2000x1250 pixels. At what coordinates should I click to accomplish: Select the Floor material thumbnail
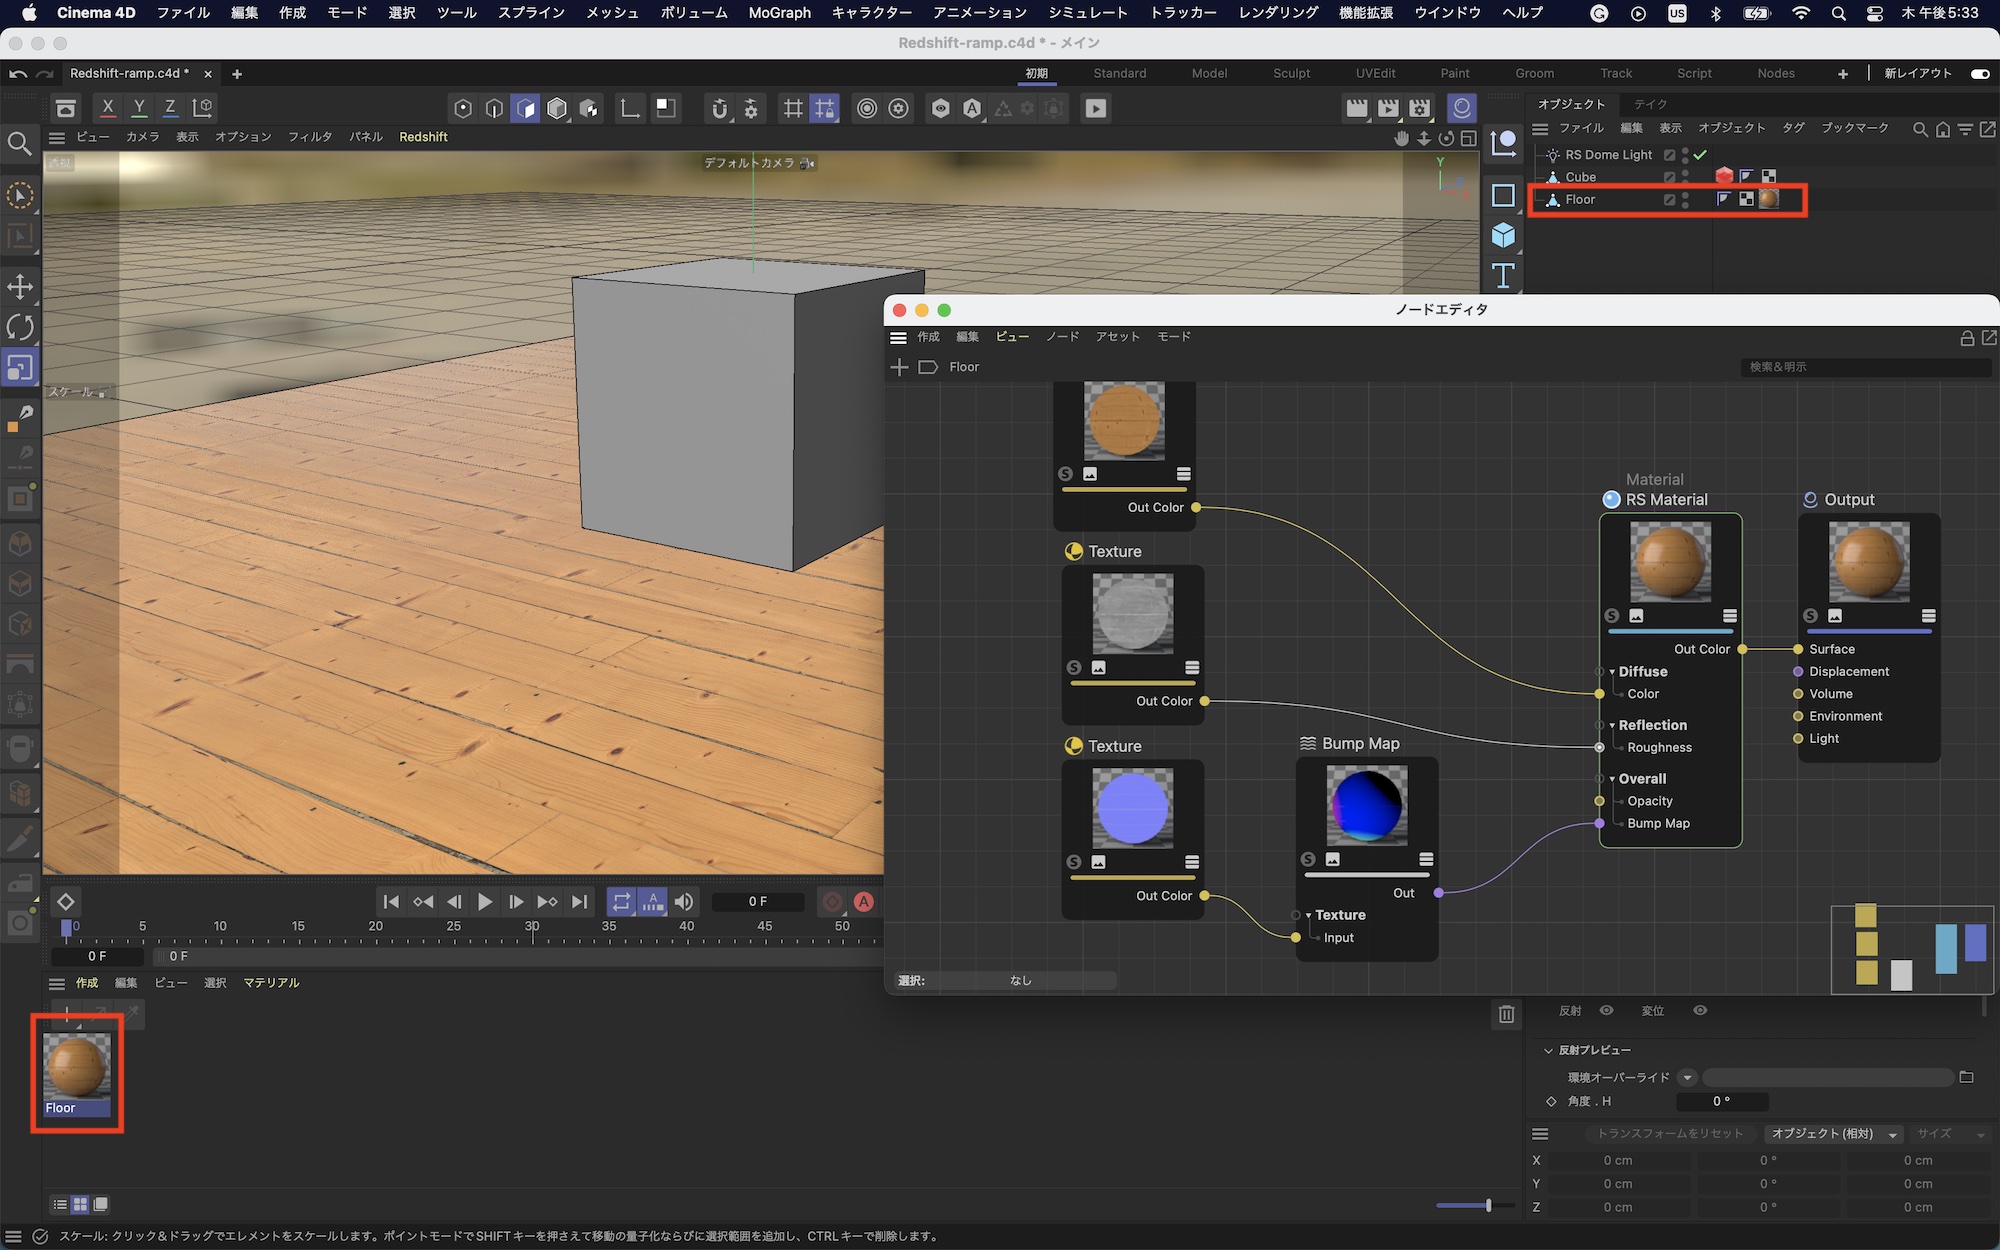click(76, 1068)
